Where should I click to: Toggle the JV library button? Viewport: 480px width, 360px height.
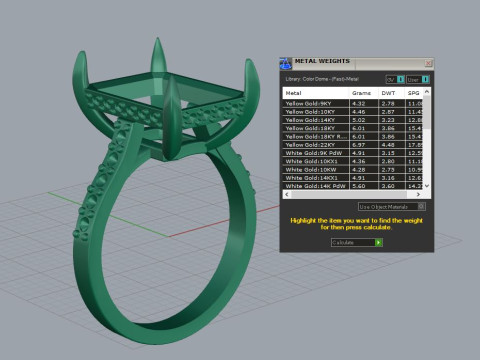395,79
